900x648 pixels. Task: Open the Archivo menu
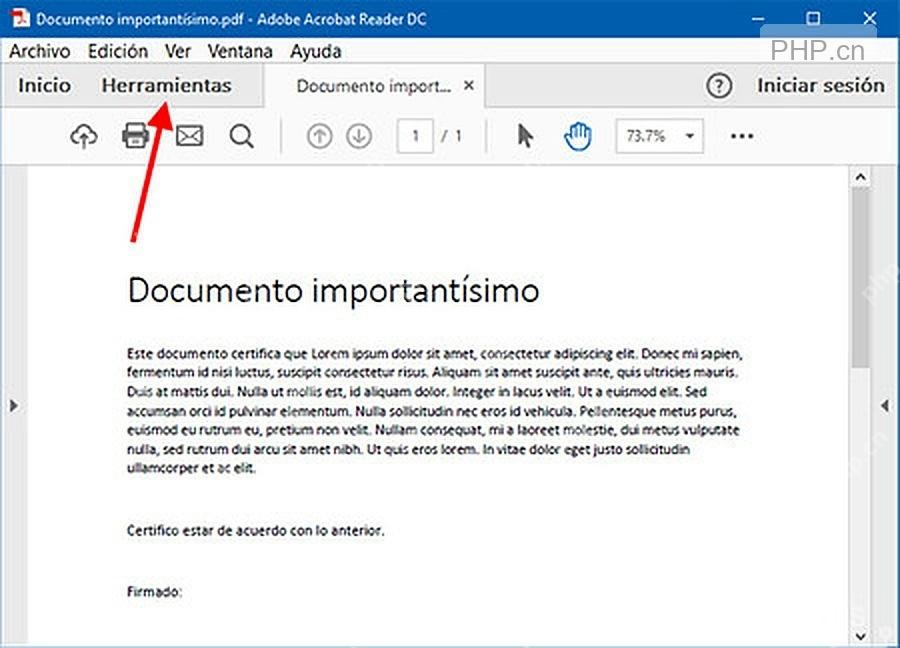coord(40,52)
